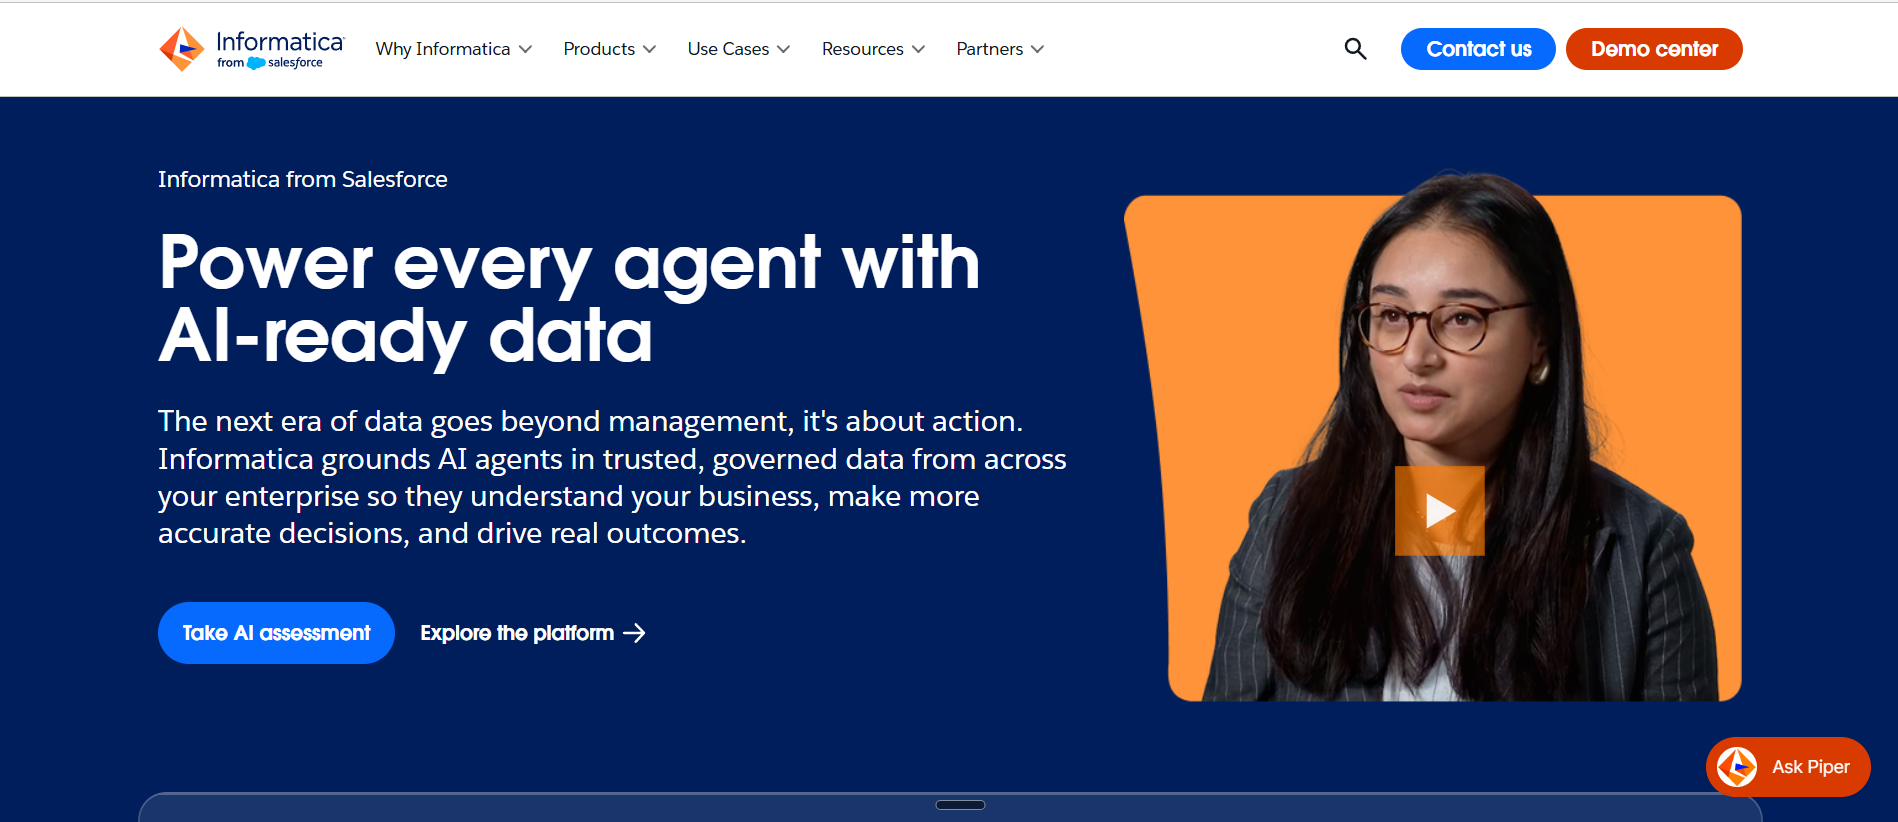Image resolution: width=1898 pixels, height=822 pixels.
Task: Click the drag handle on the bottom panel
Action: [960, 805]
